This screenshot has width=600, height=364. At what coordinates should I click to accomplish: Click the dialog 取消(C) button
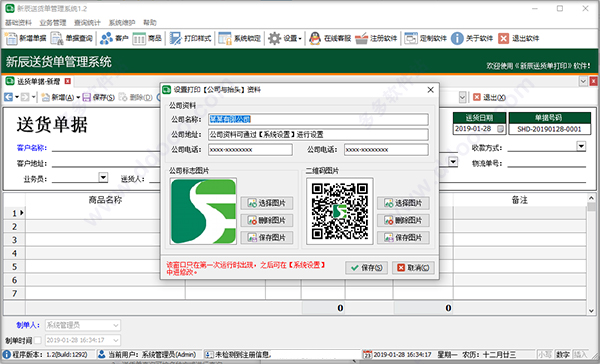413,268
